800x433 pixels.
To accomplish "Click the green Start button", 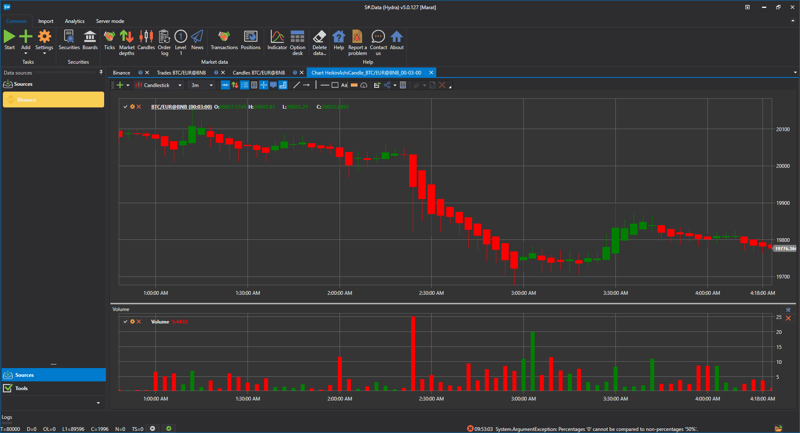I will (x=9, y=39).
